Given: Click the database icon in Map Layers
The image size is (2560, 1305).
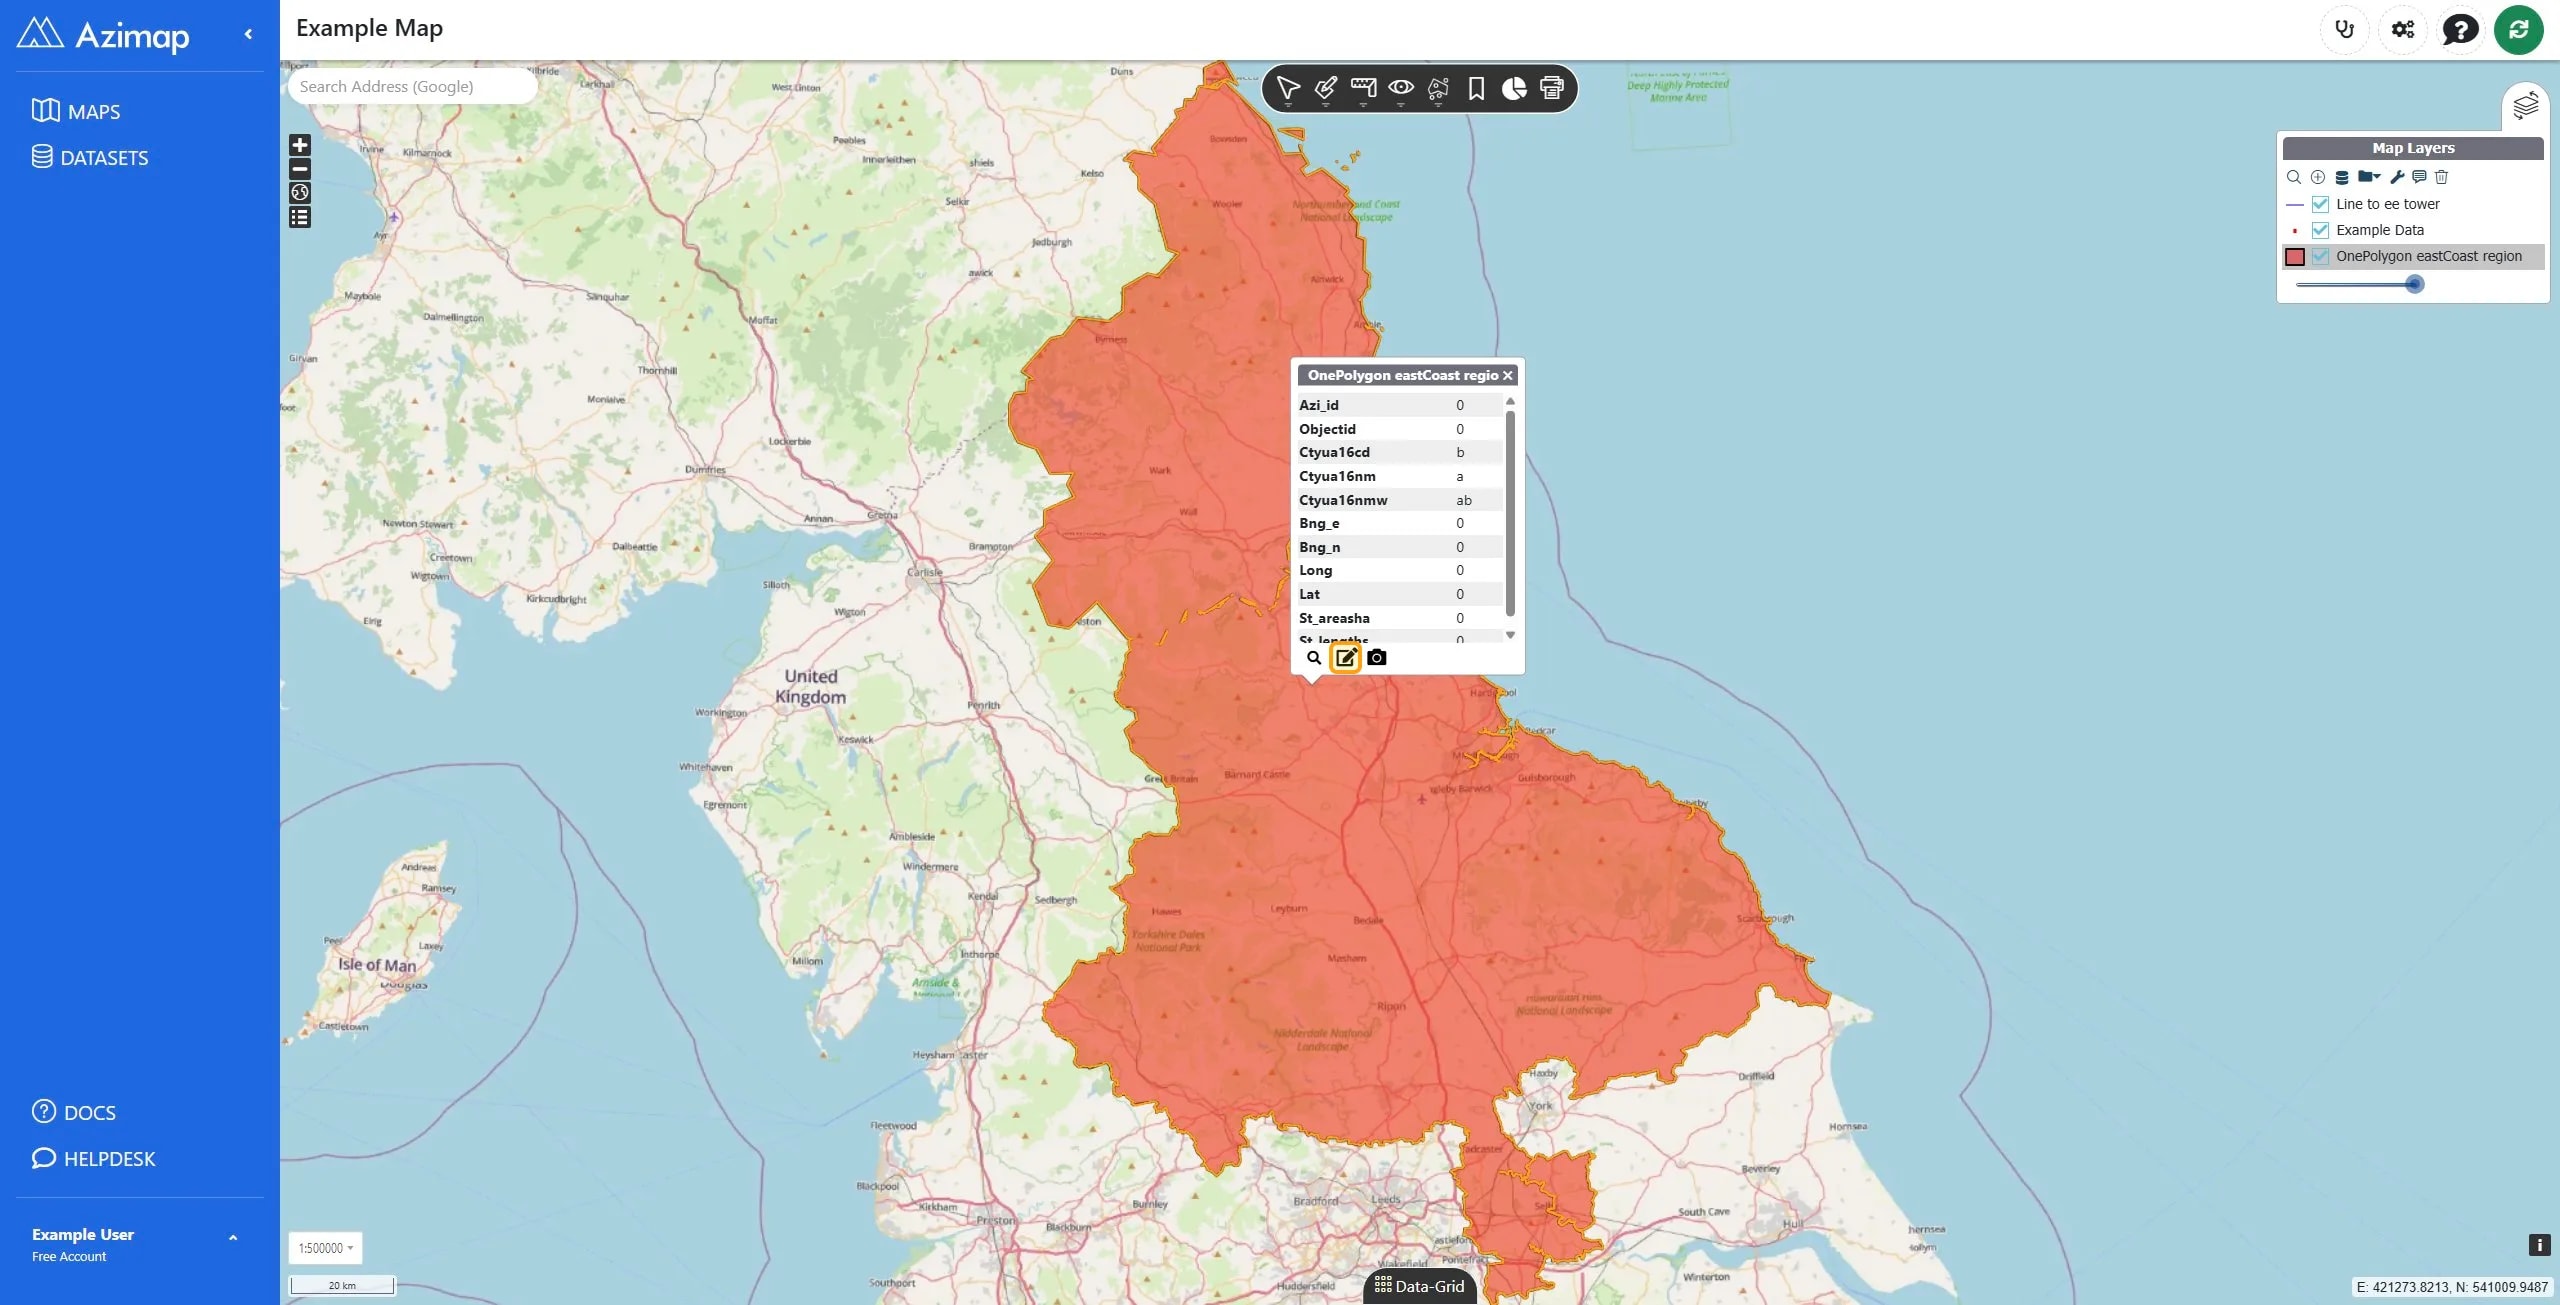Looking at the screenshot, I should pos(2341,177).
